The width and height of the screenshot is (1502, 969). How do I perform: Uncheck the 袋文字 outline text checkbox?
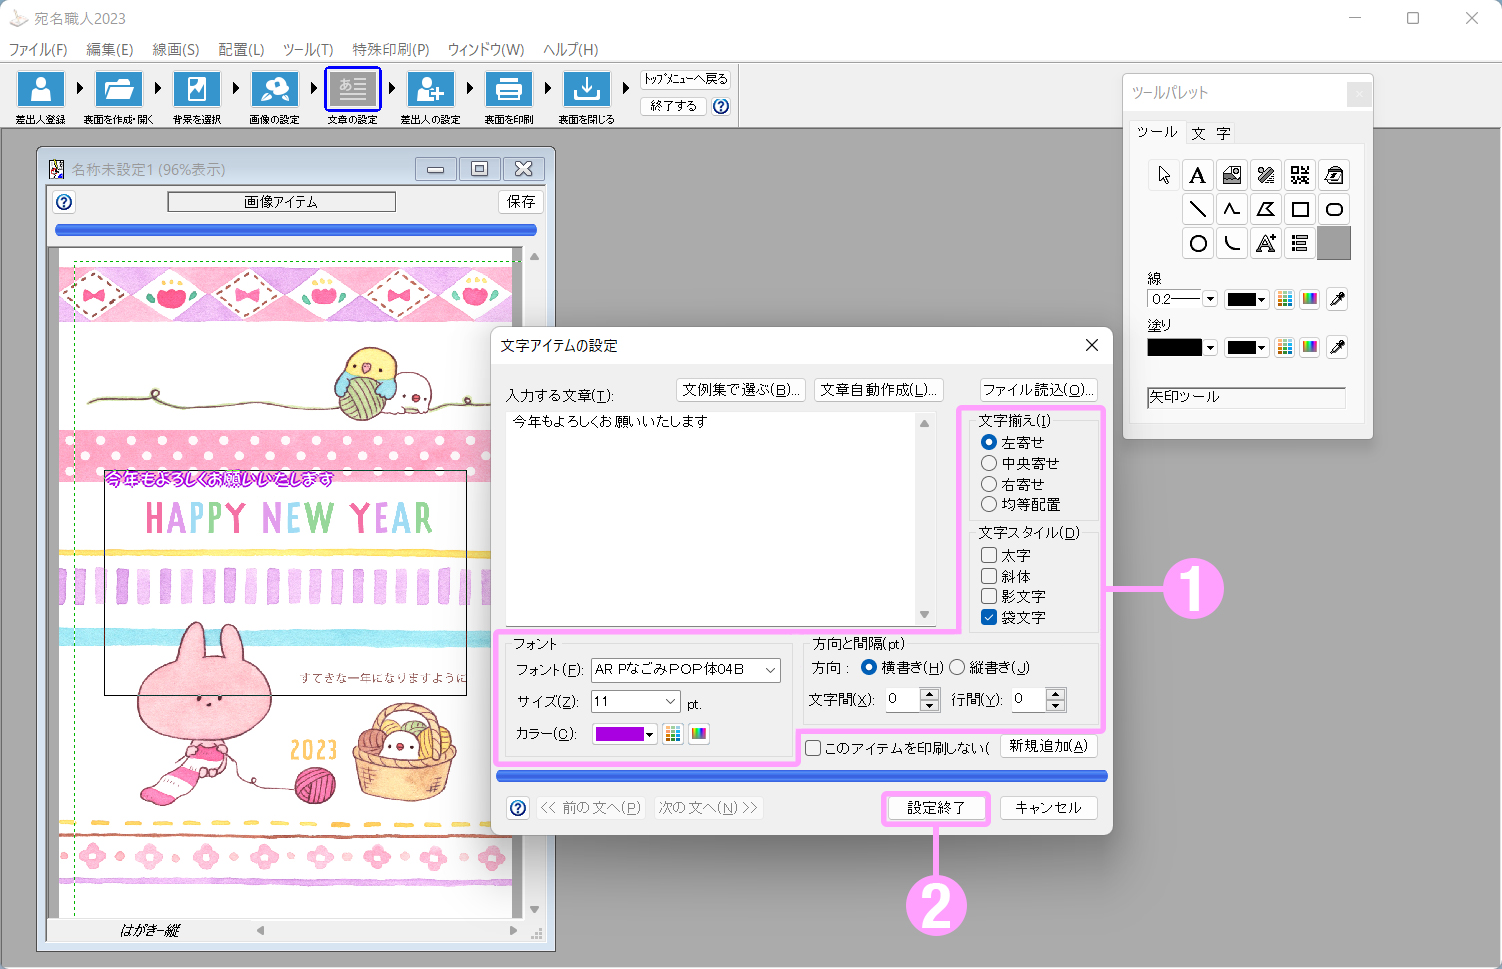pyautogui.click(x=989, y=617)
